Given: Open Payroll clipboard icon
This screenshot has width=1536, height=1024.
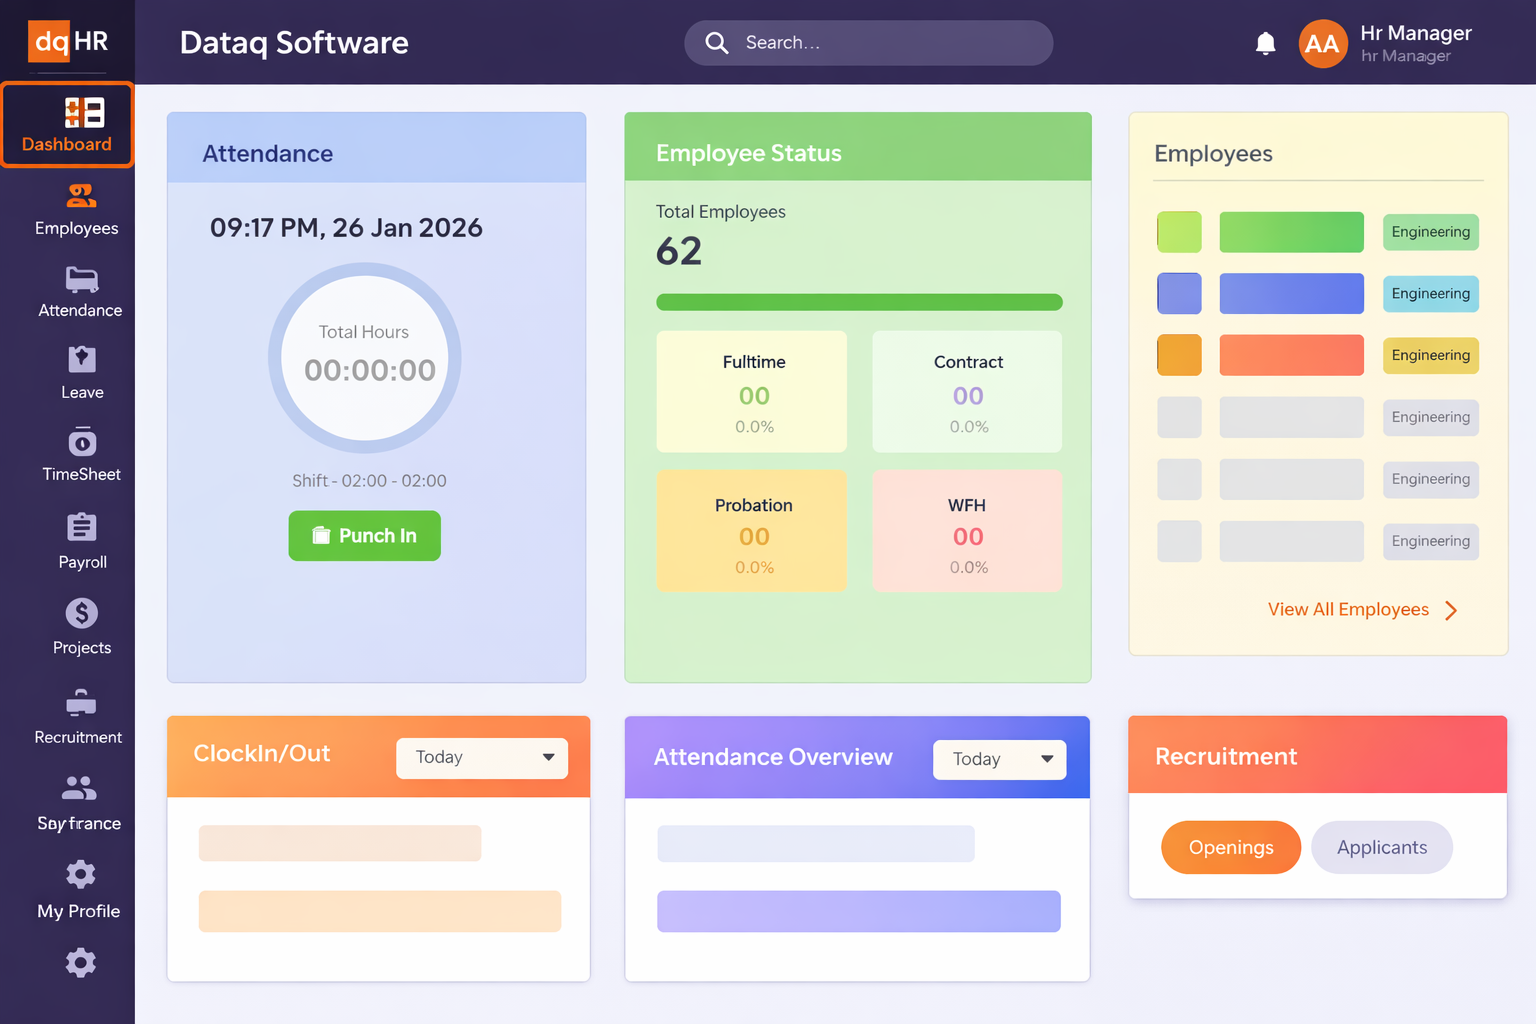Looking at the screenshot, I should (x=81, y=527).
